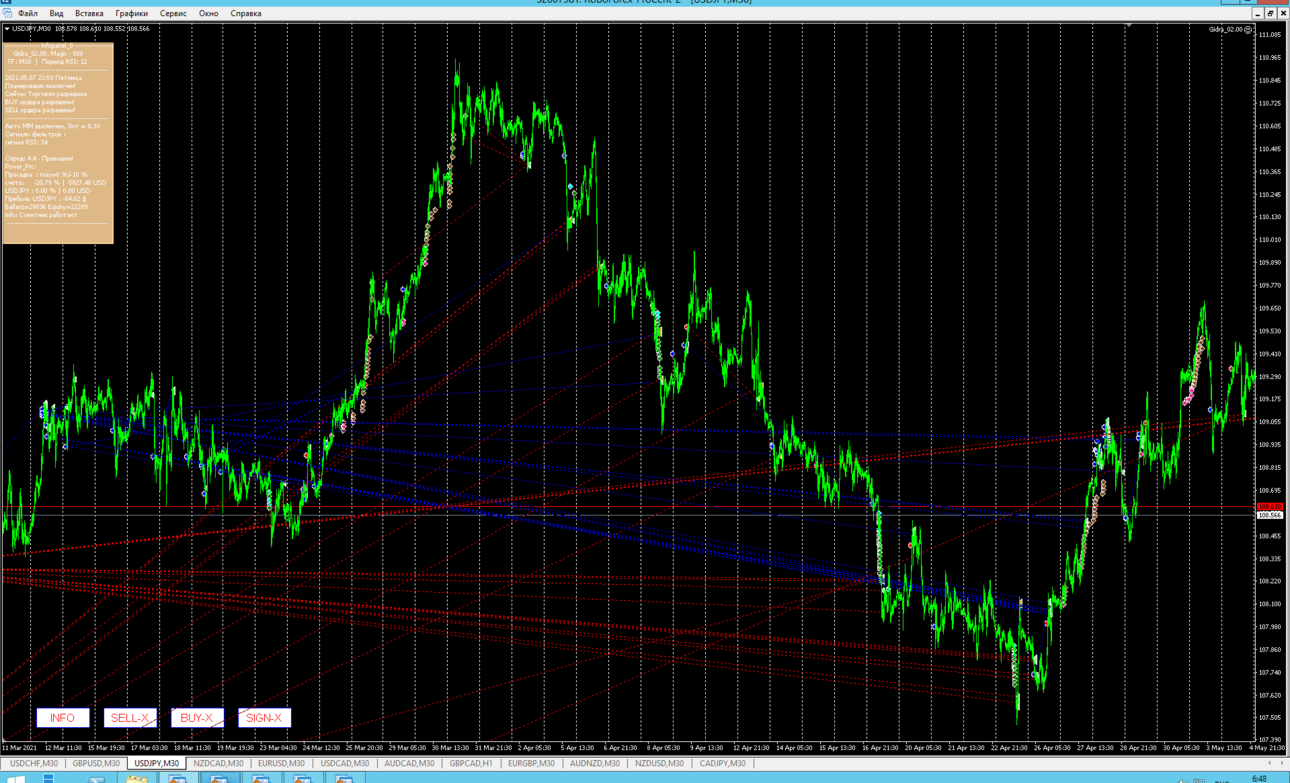Image resolution: width=1290 pixels, height=783 pixels.
Task: Click the current price label 108.566
Action: (1270, 516)
